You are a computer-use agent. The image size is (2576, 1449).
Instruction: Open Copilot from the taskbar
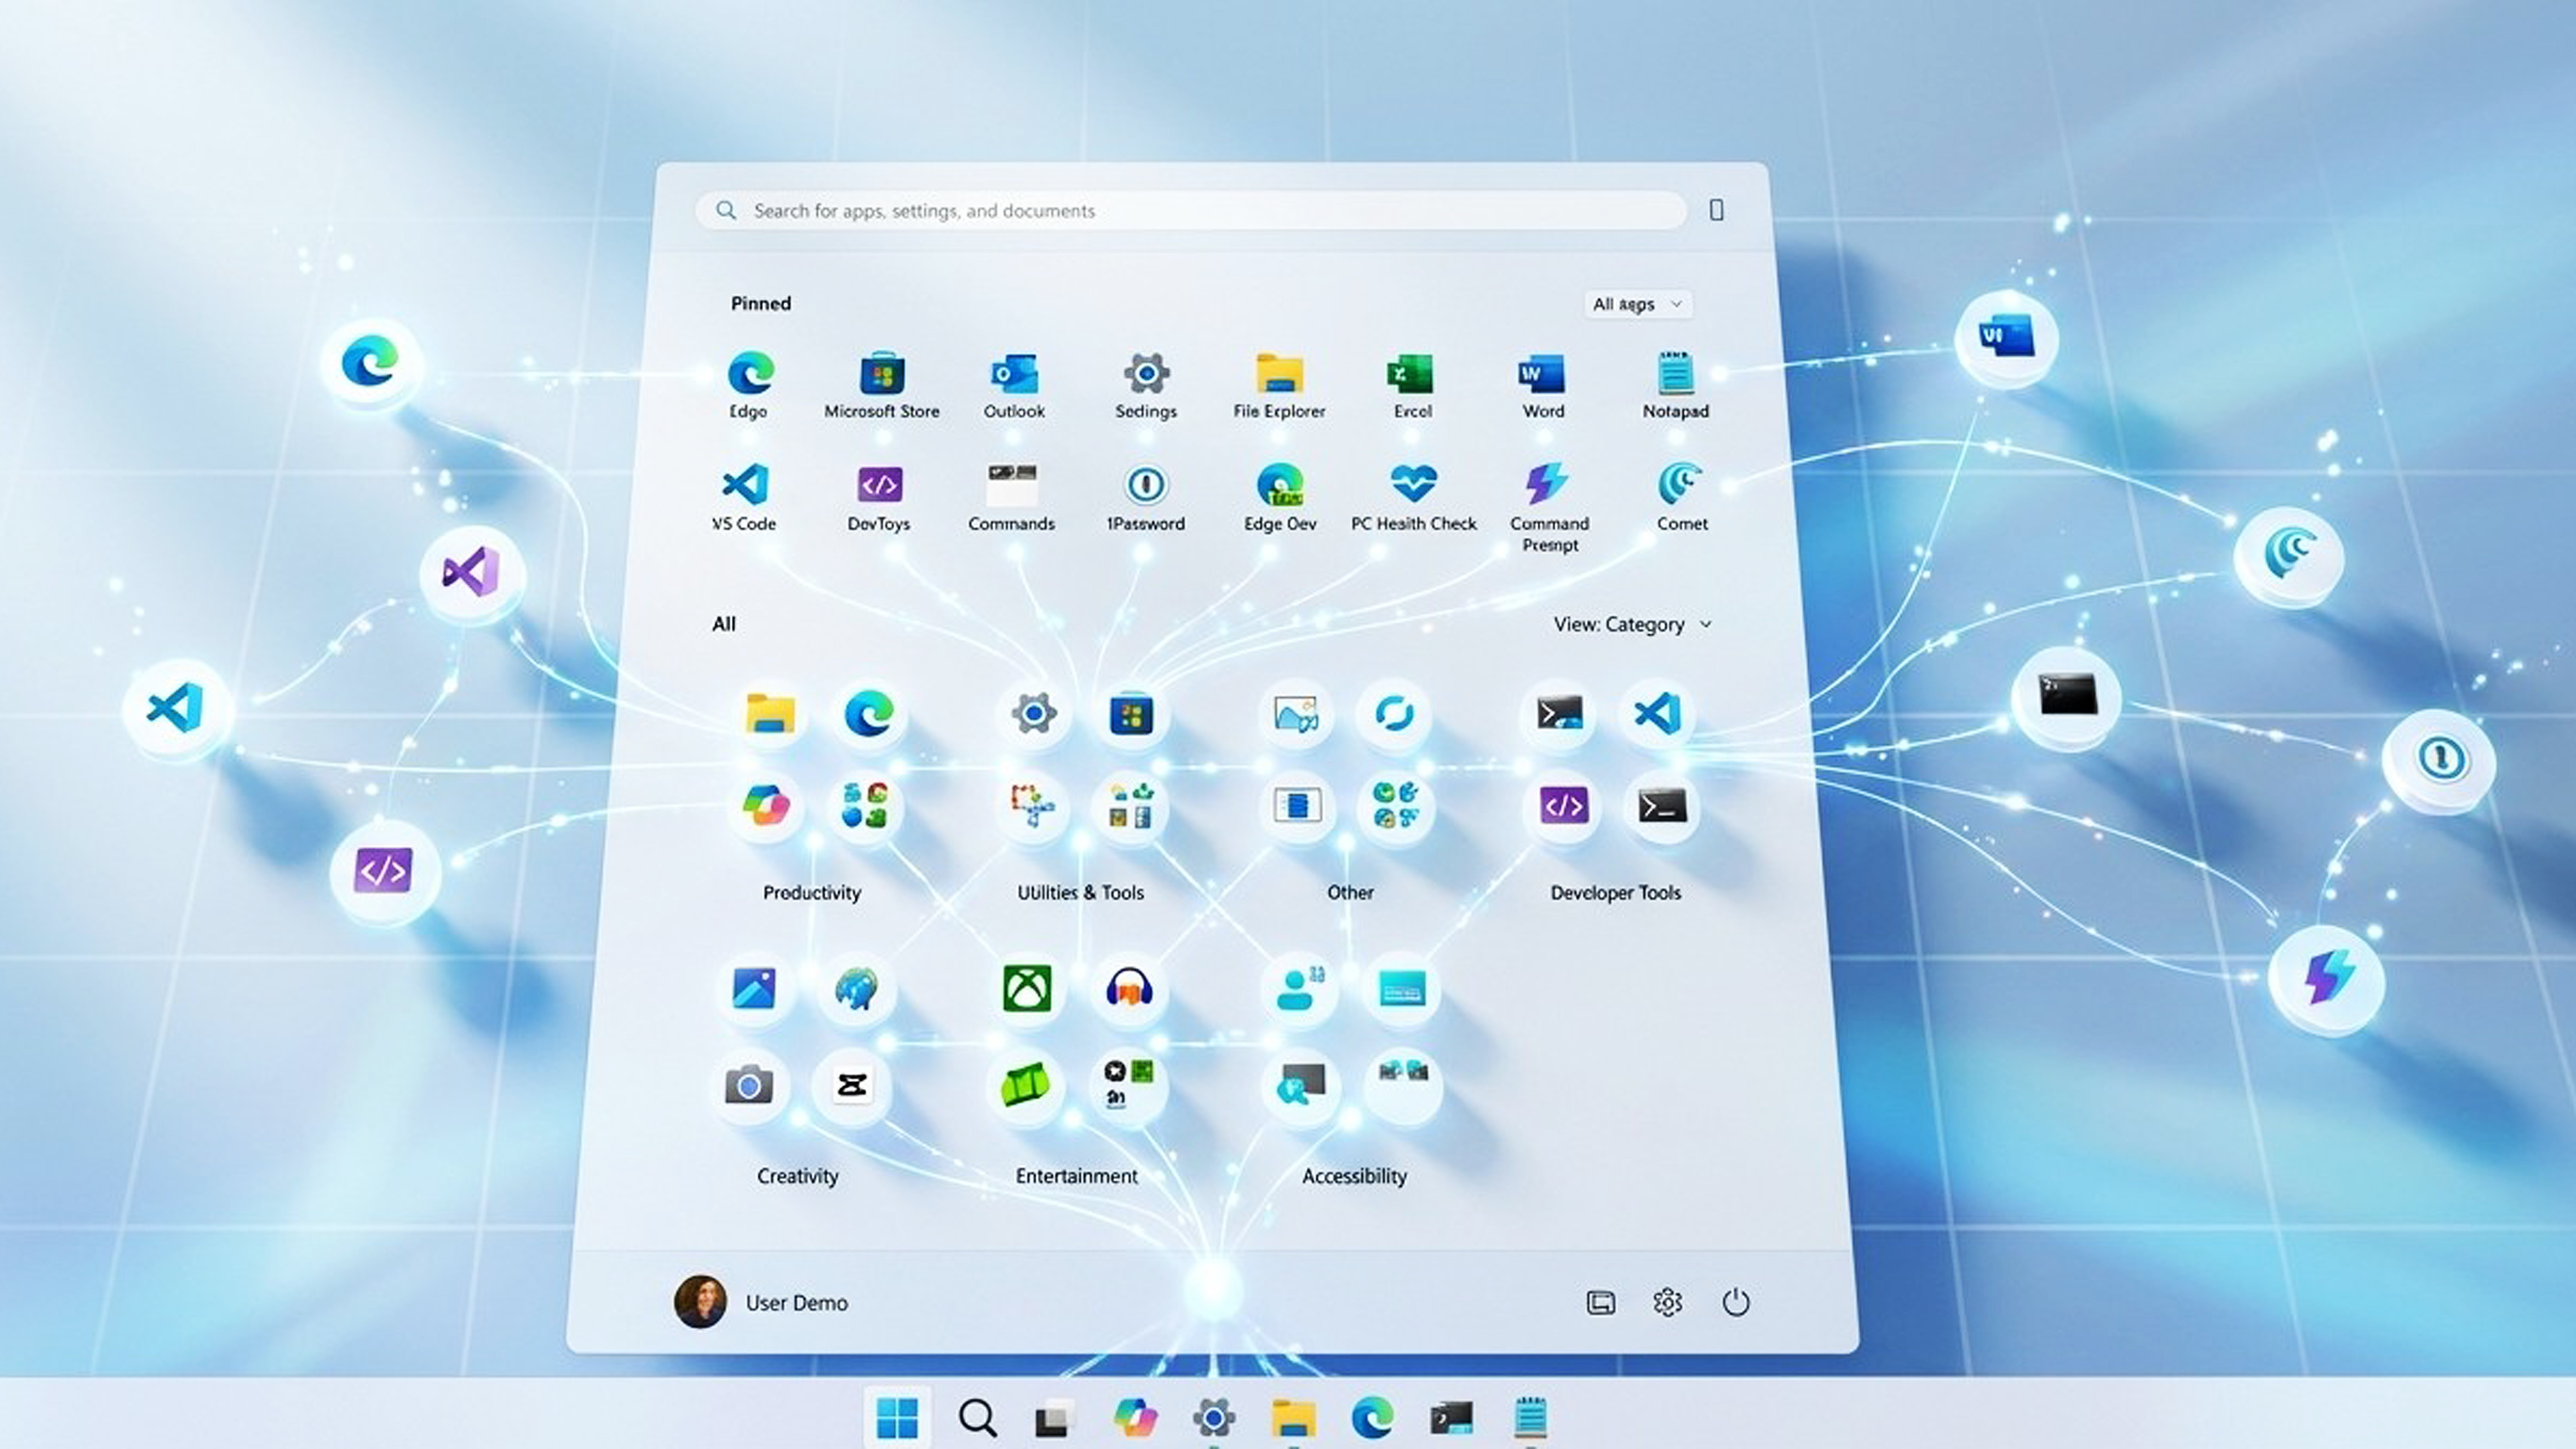[1135, 1416]
